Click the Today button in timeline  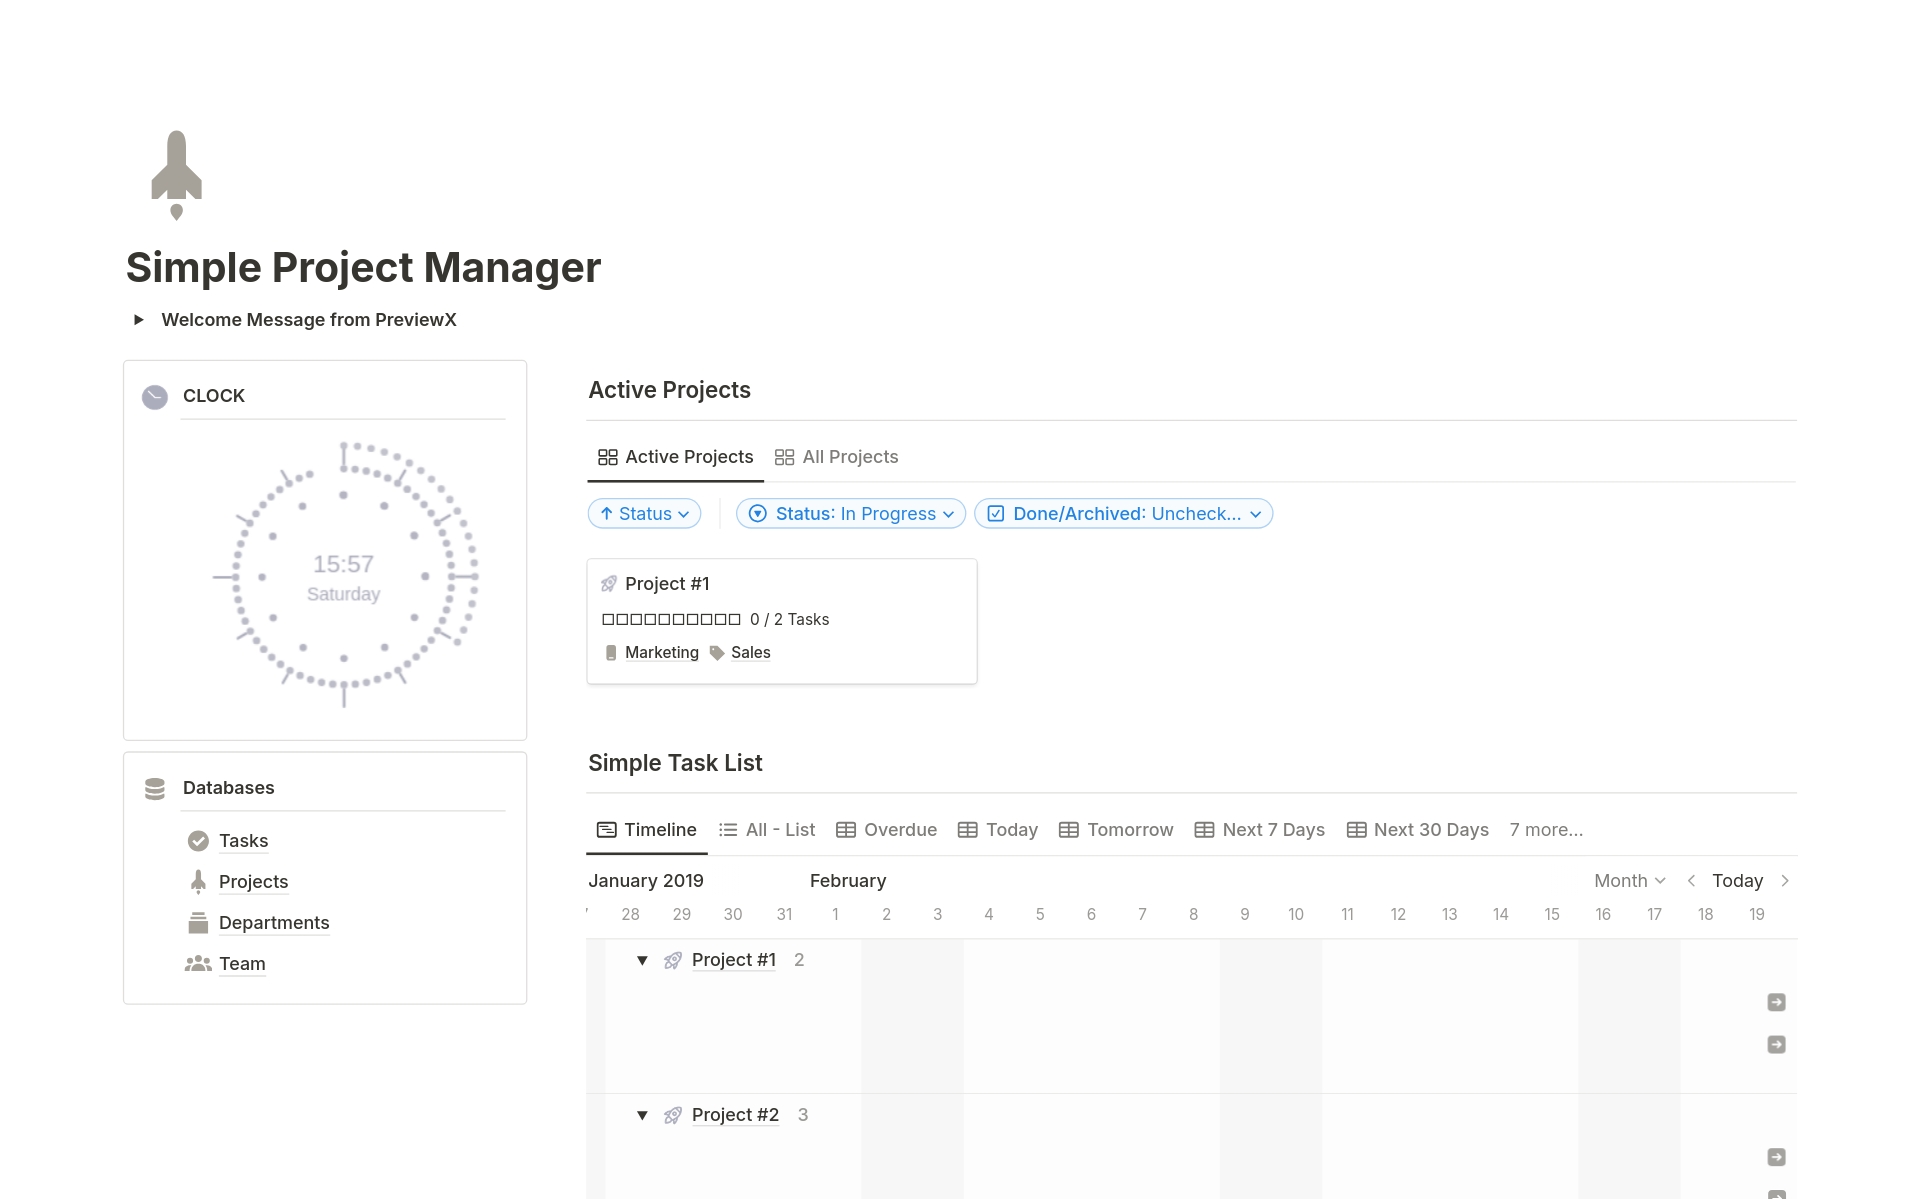(1737, 881)
